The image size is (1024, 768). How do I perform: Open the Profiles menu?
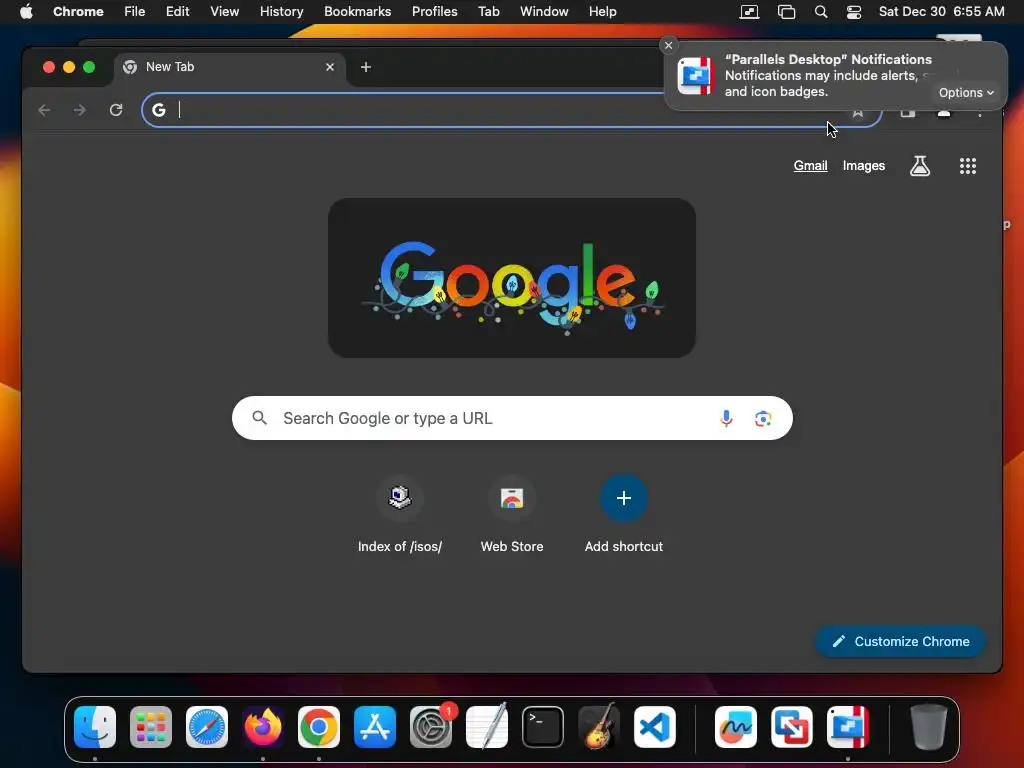[434, 12]
